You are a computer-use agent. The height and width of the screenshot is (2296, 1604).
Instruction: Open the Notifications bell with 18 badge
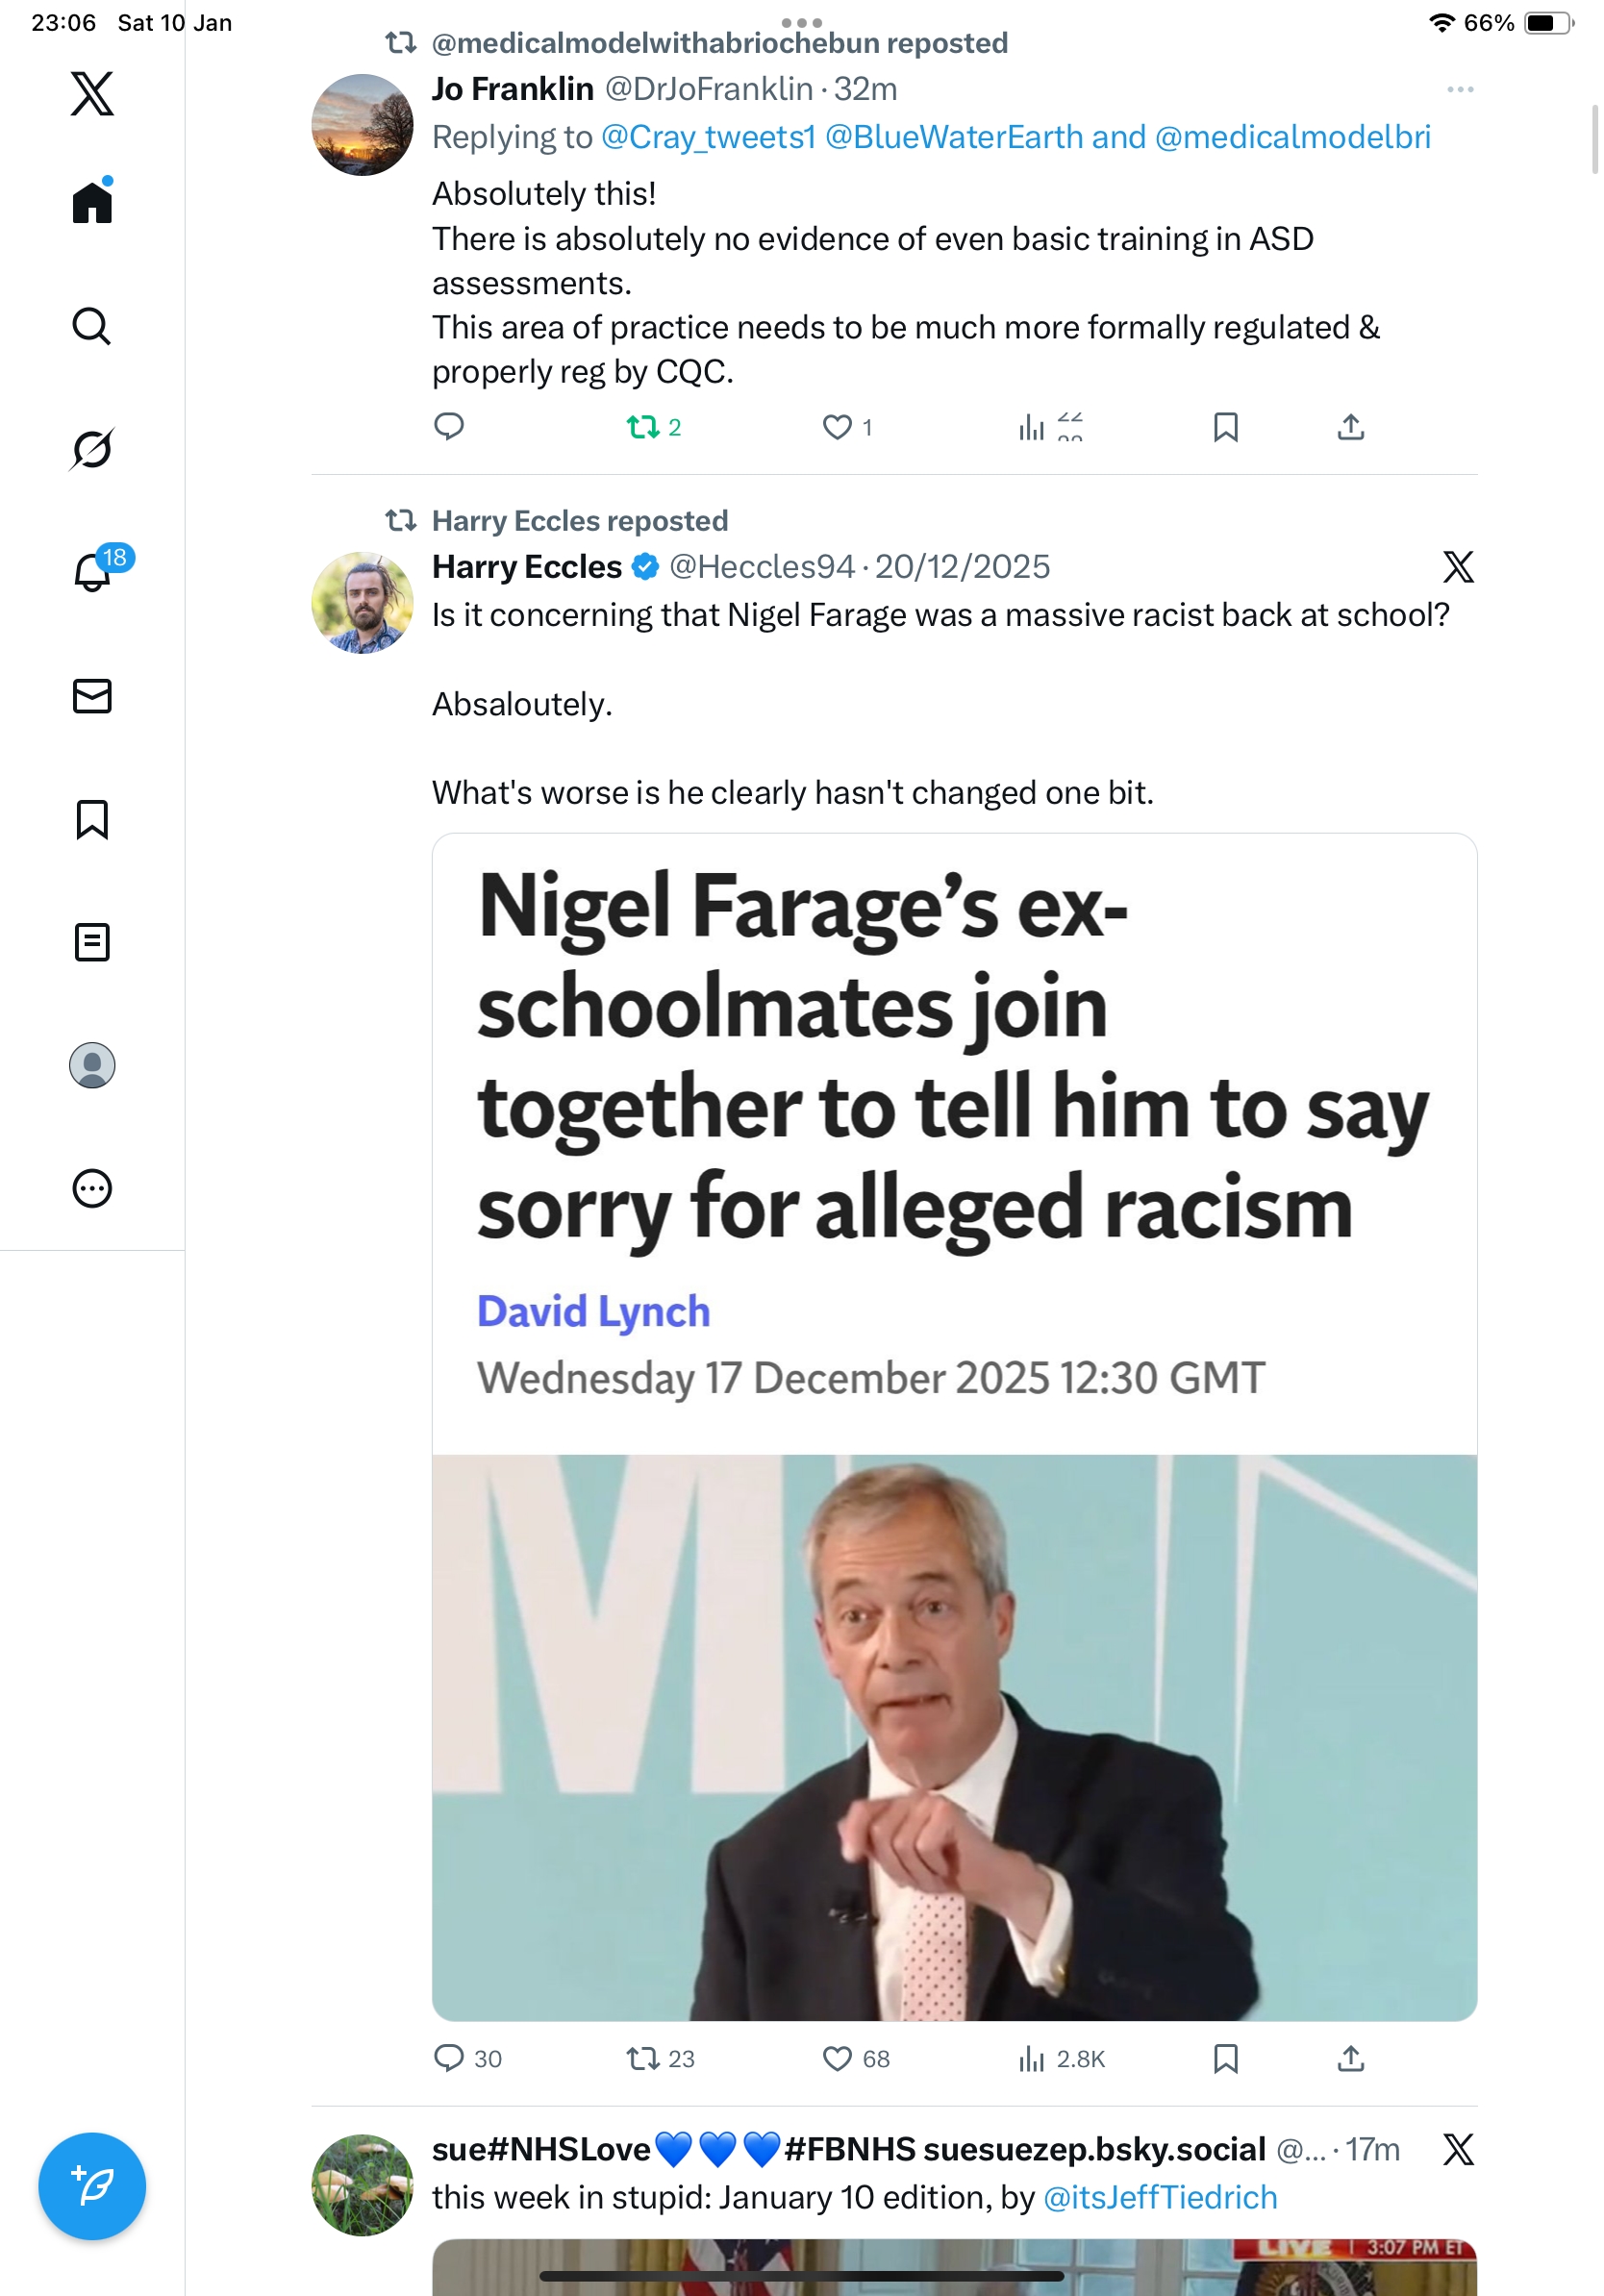point(93,572)
